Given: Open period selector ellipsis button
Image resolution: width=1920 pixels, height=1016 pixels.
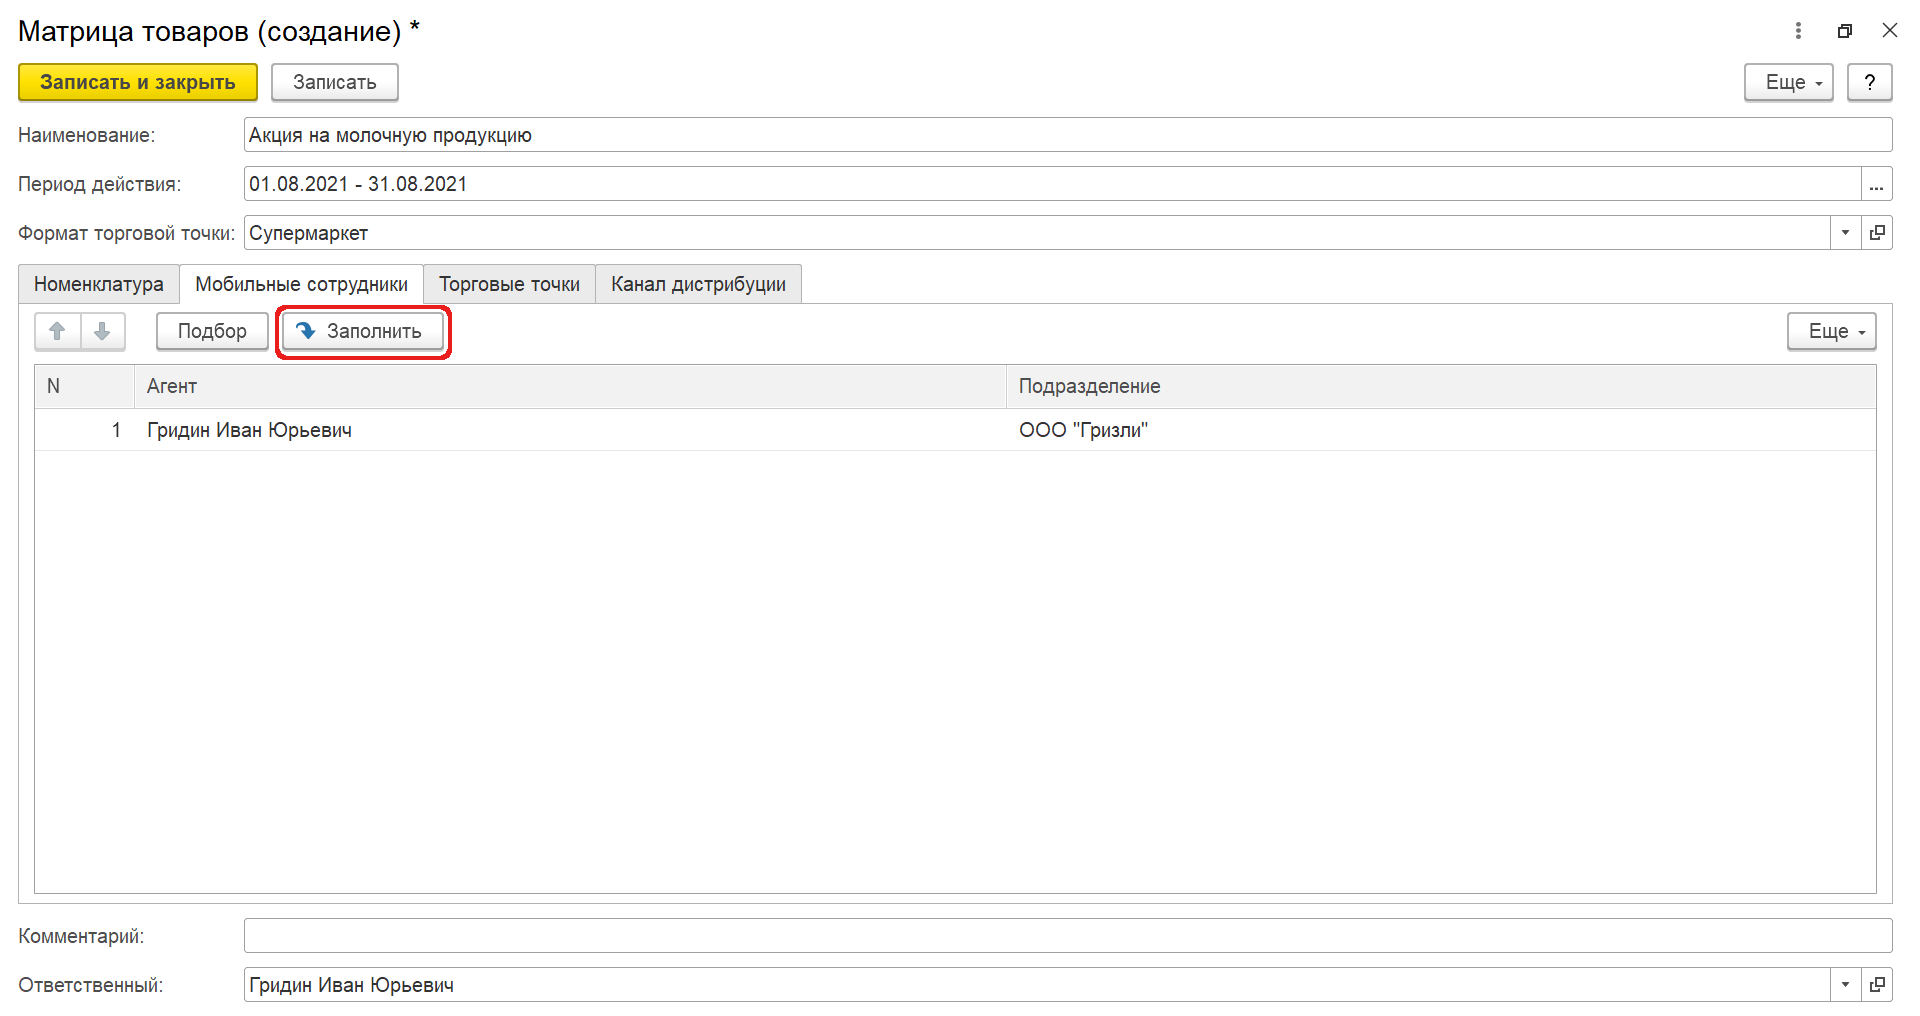Looking at the screenshot, I should (1877, 184).
